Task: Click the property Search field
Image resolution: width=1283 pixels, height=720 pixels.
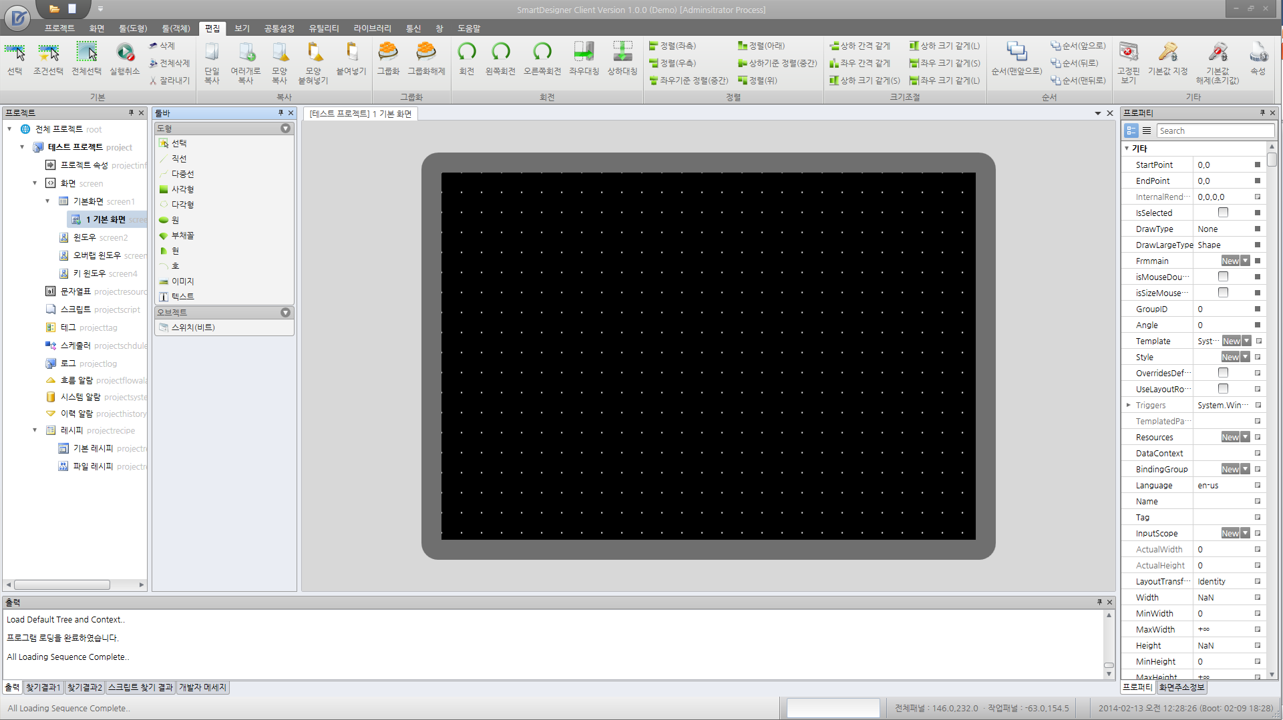Action: coord(1214,131)
